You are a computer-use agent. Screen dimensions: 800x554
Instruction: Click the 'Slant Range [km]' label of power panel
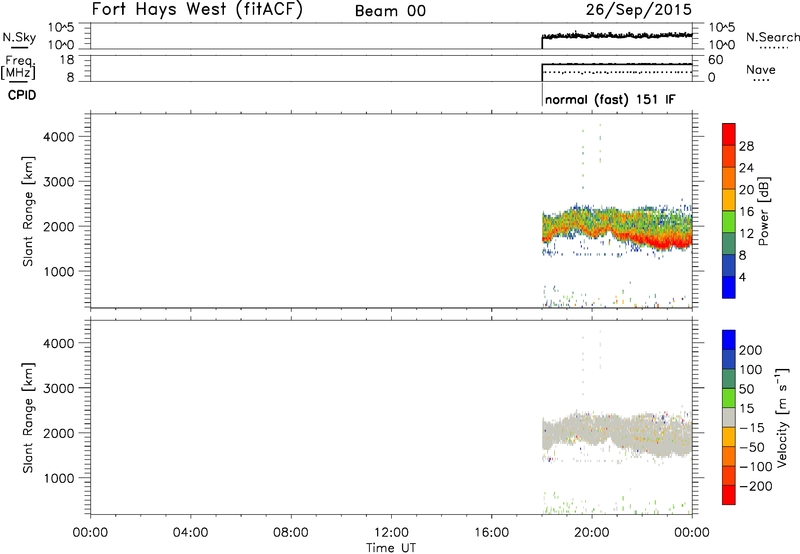[28, 211]
